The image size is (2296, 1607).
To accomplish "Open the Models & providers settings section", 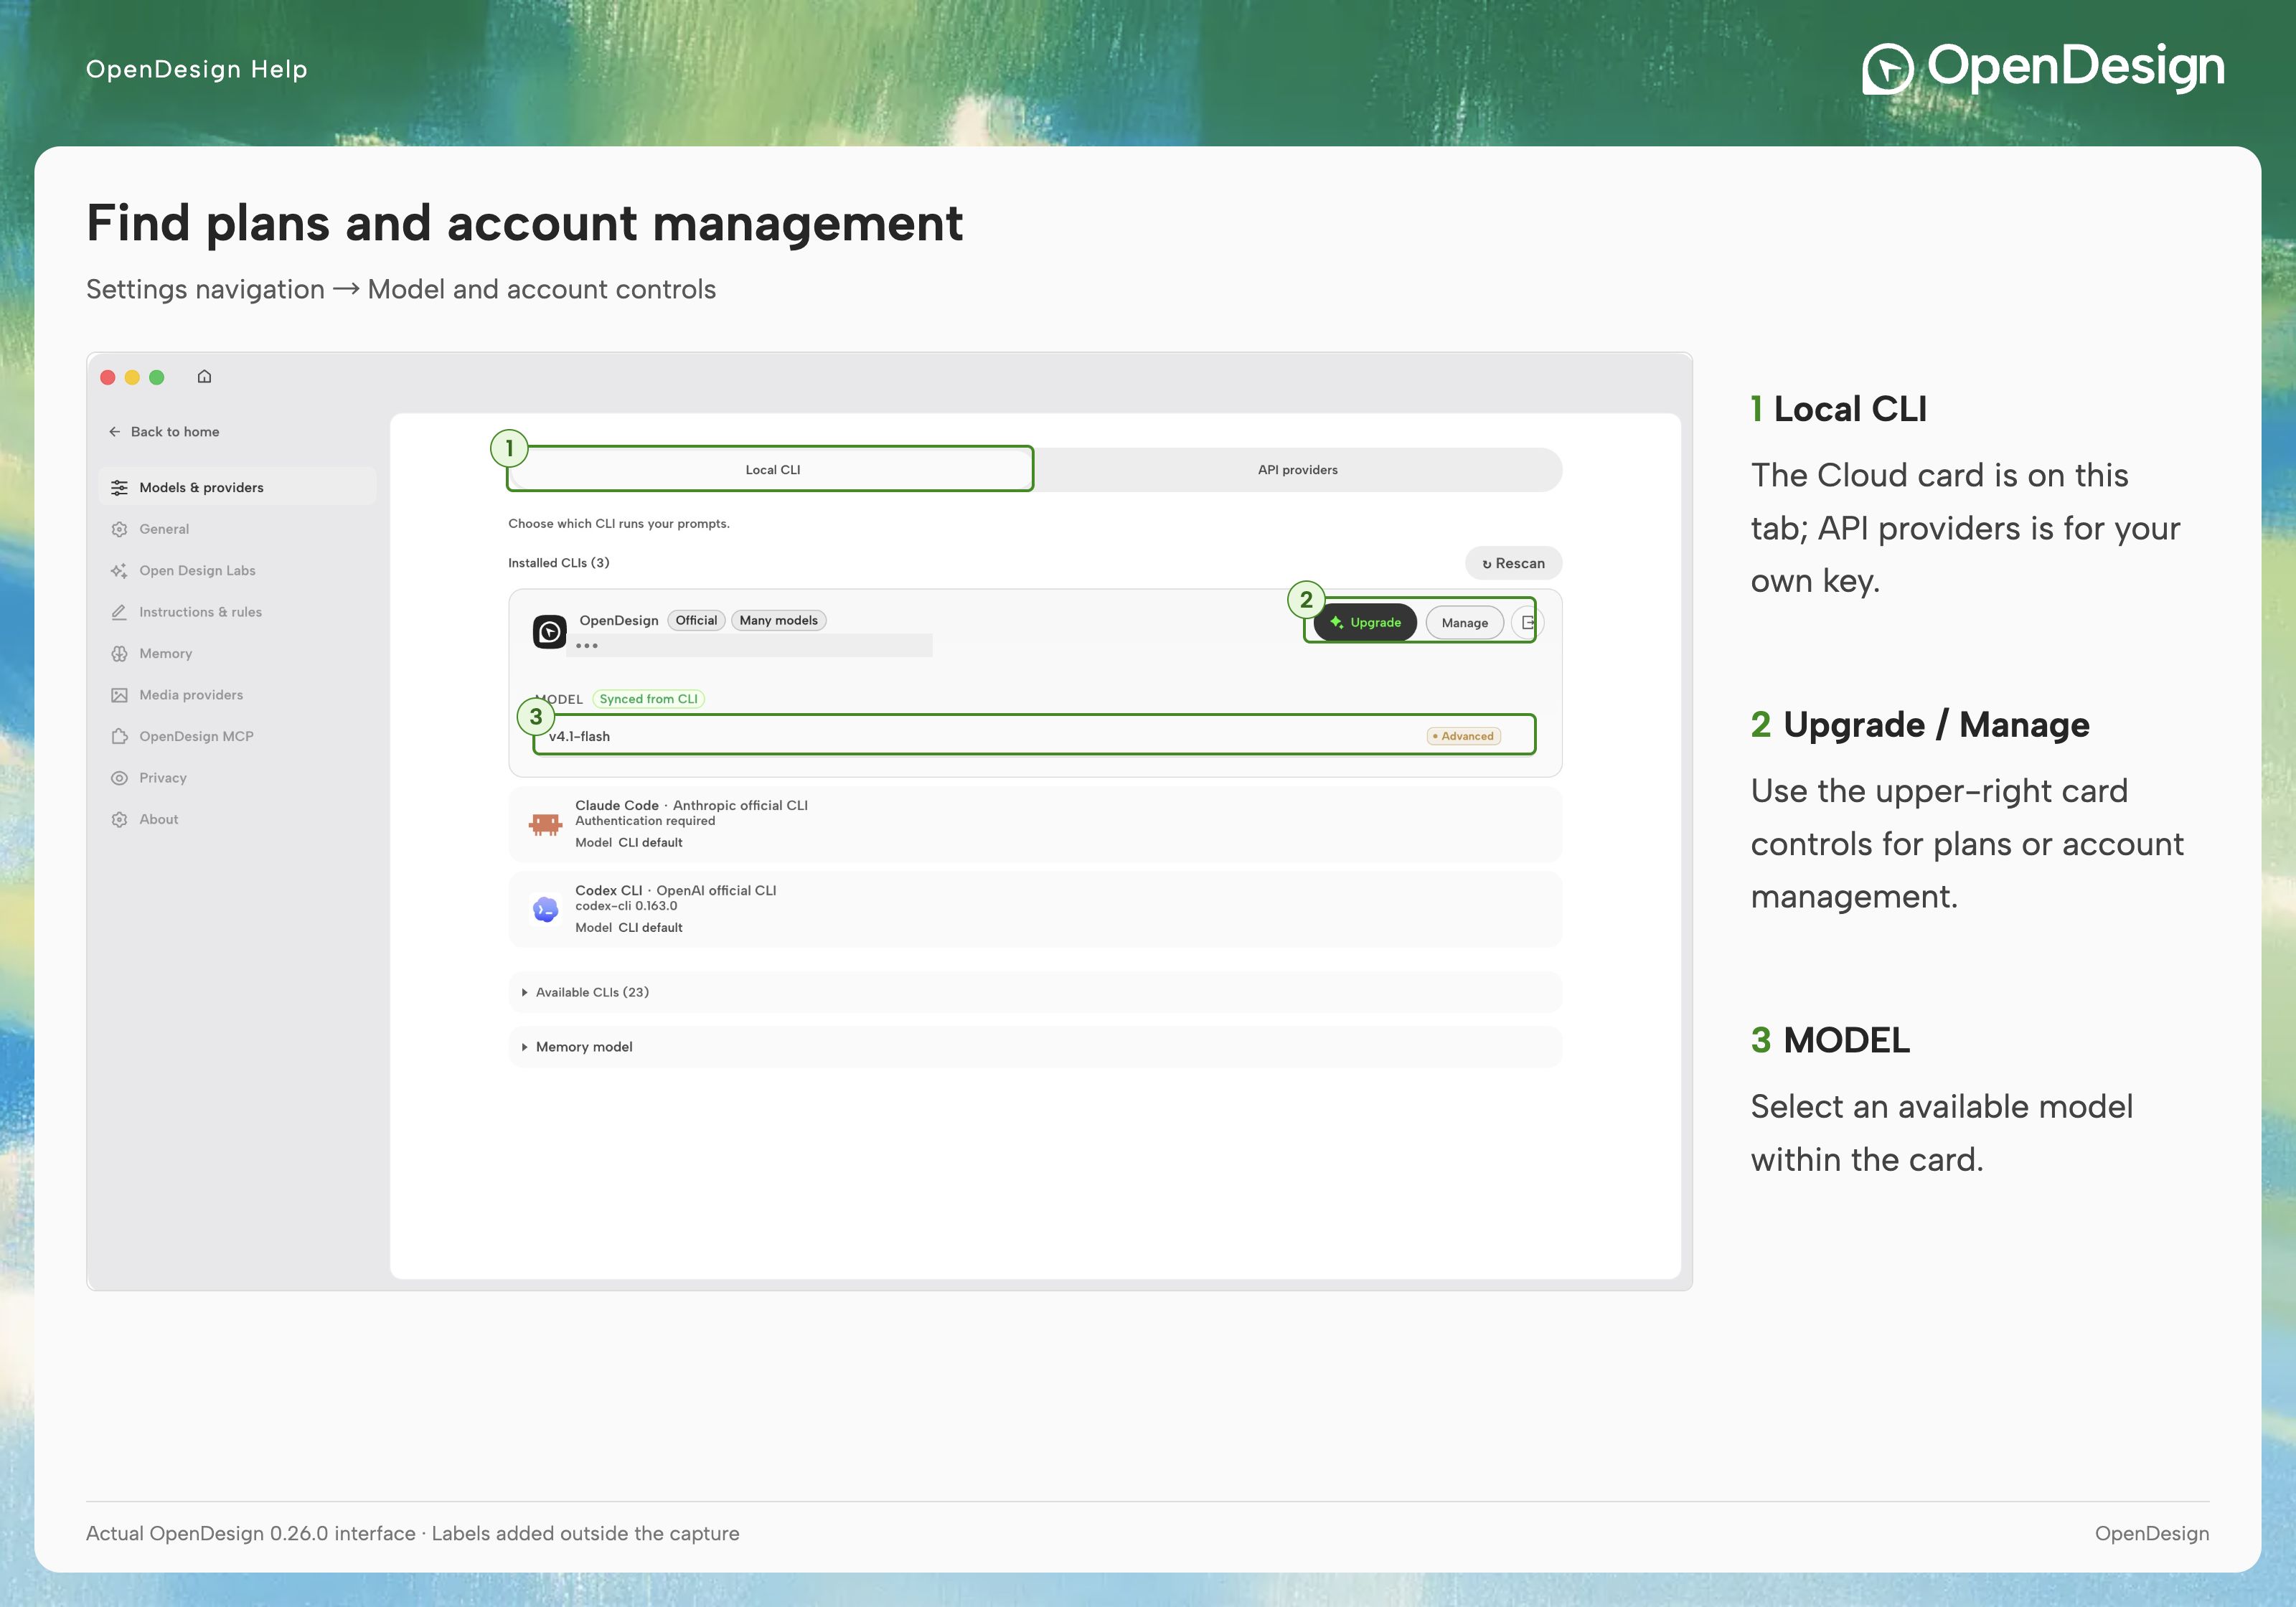I will [238, 487].
